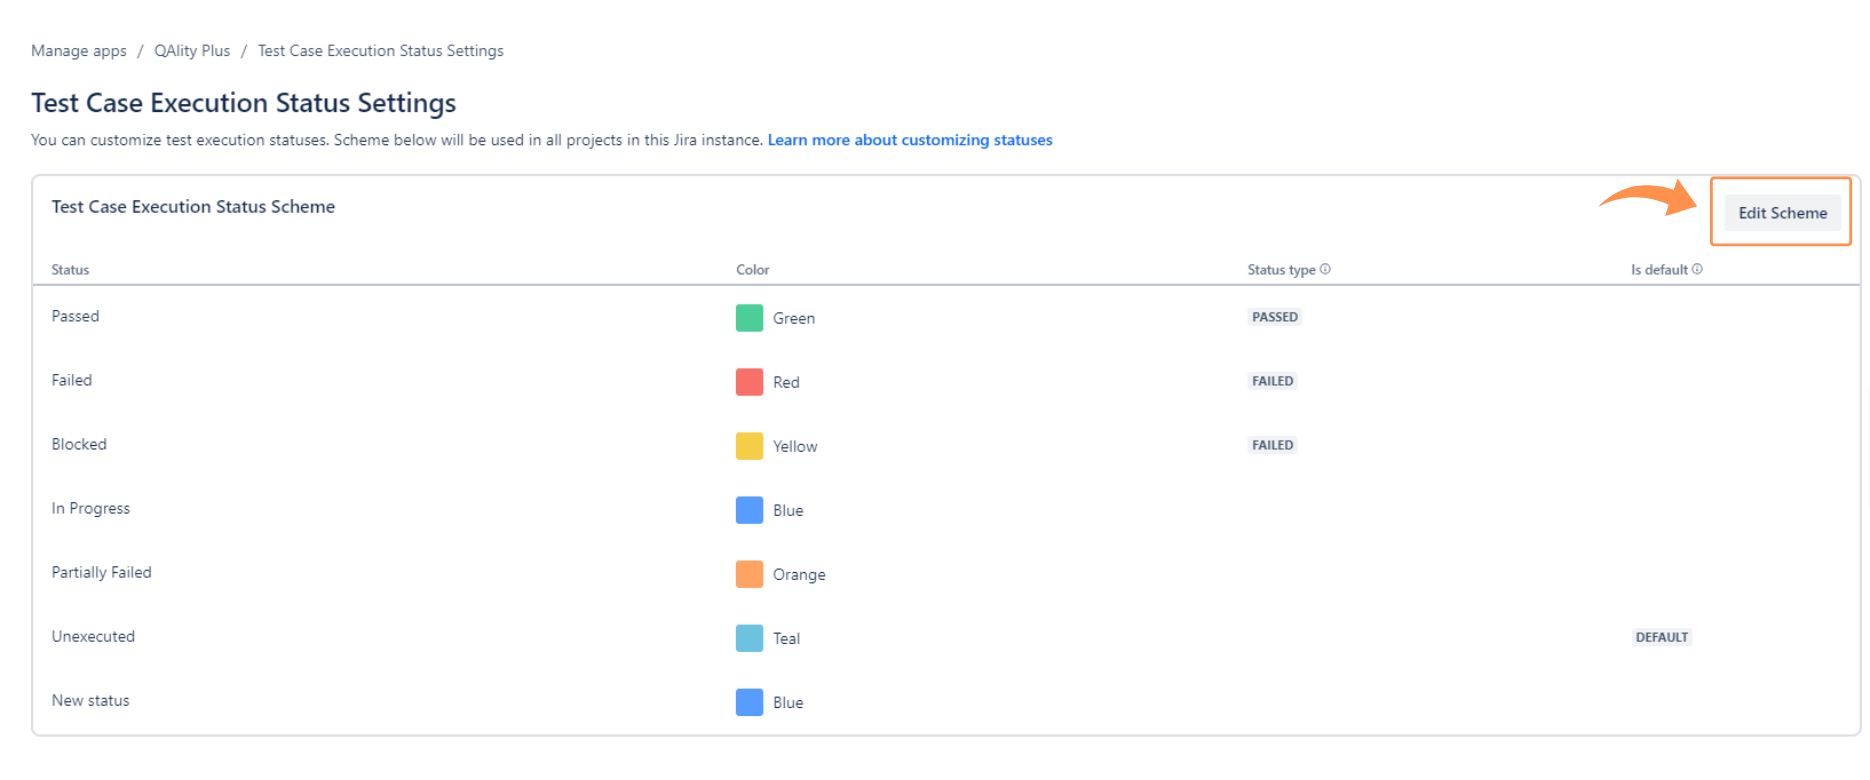Navigate to QAlity Plus breadcrumb
Screen dimensions: 1870x780
point(192,51)
